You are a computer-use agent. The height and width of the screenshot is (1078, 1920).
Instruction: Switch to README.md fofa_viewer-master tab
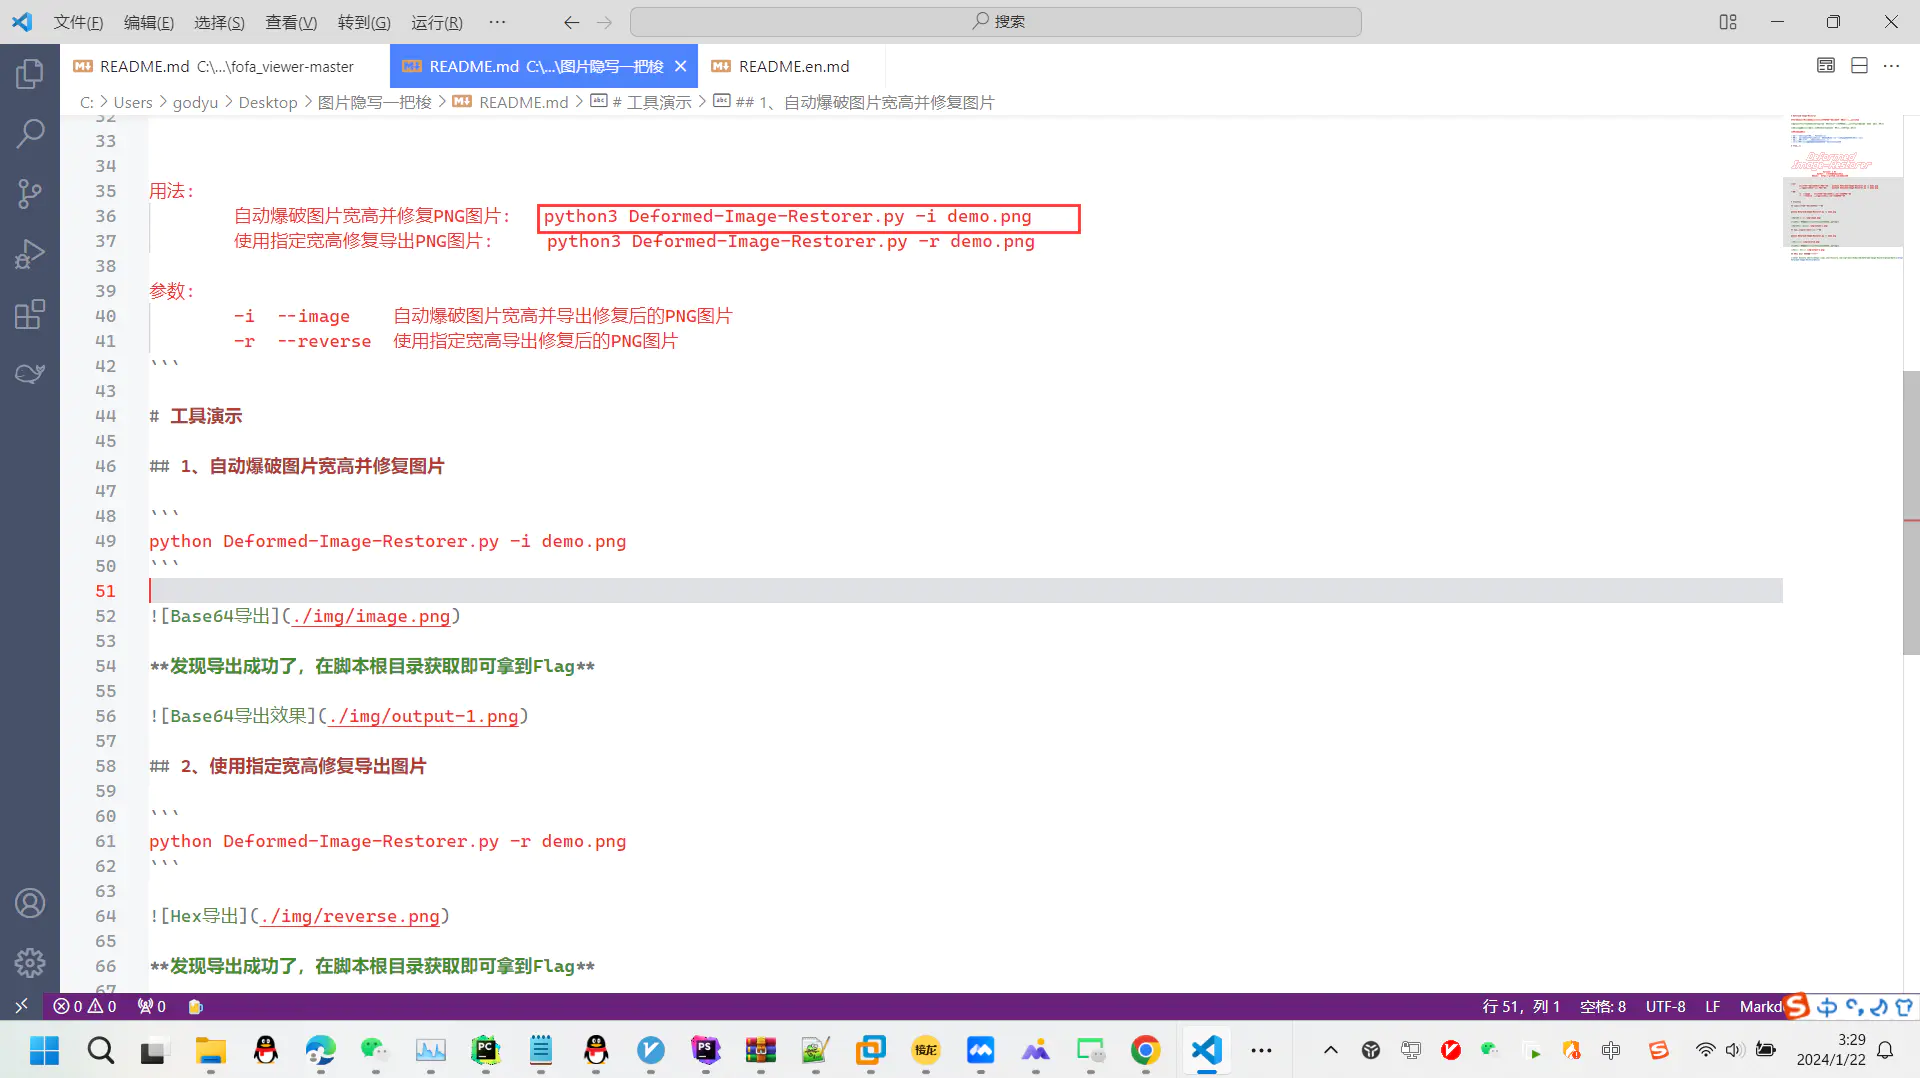[225, 66]
